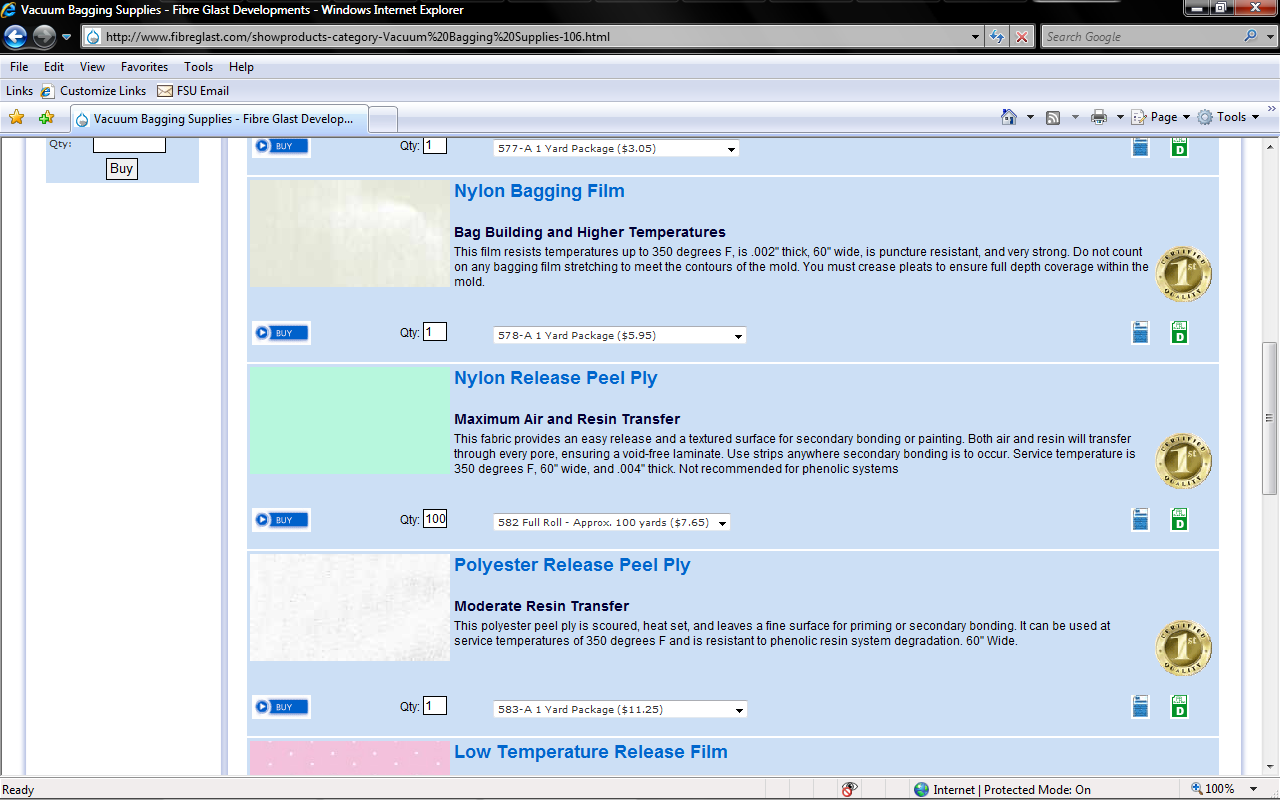Open the Tools gear menu in command bar

[x=1227, y=117]
